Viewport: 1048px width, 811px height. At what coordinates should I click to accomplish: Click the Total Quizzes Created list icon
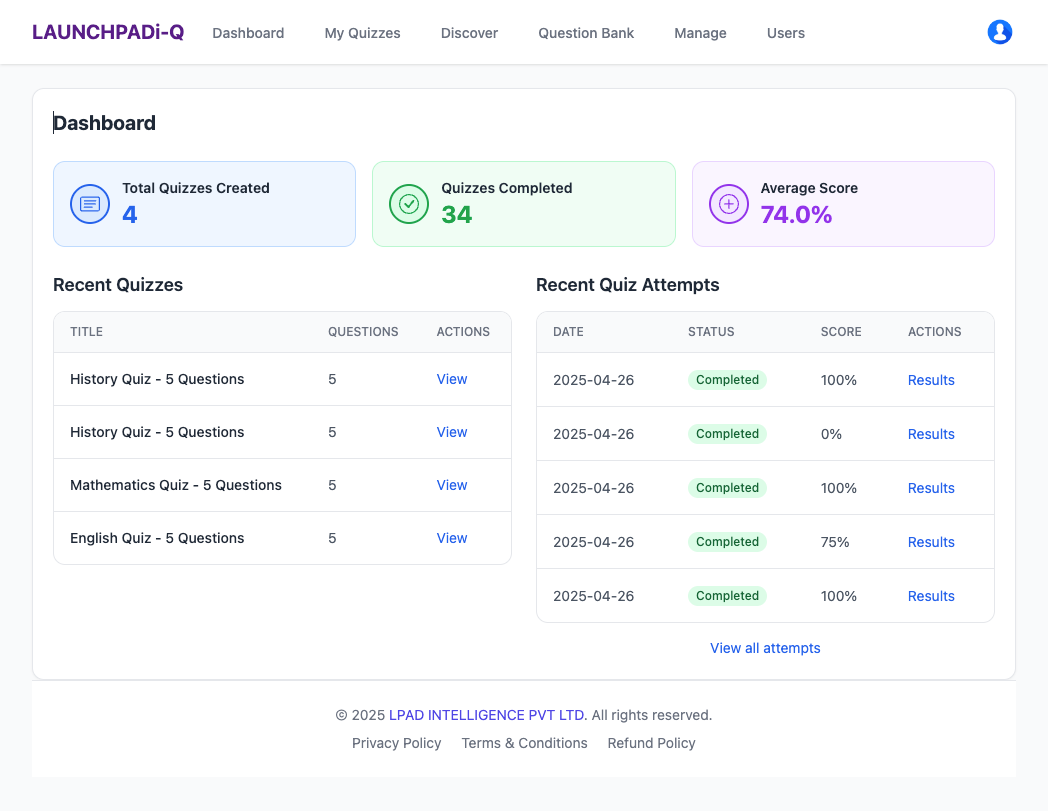coord(90,204)
